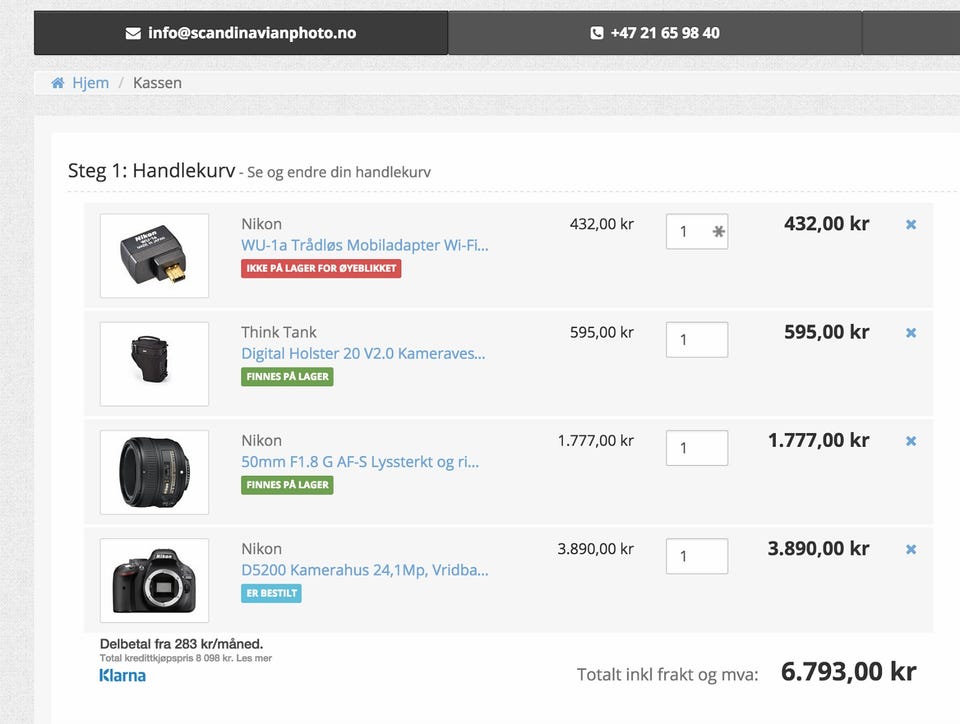Screen dimensions: 960x724
Task: Open D5200 Kamerahus product link
Action: (364, 570)
